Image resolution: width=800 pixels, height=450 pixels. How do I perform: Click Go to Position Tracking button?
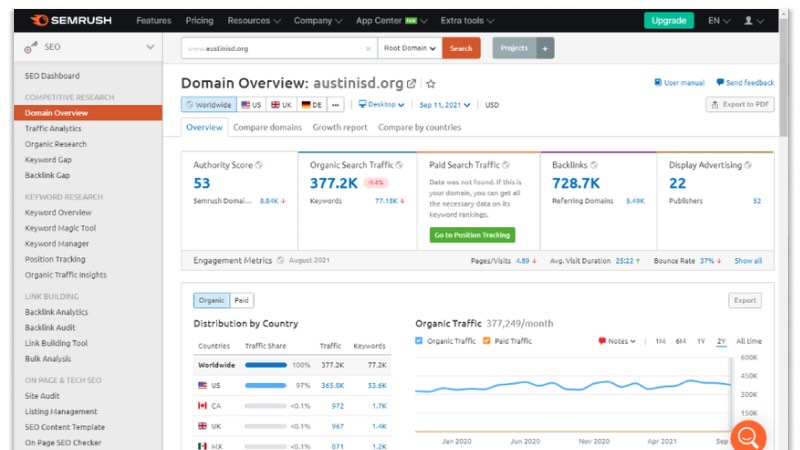pos(472,235)
